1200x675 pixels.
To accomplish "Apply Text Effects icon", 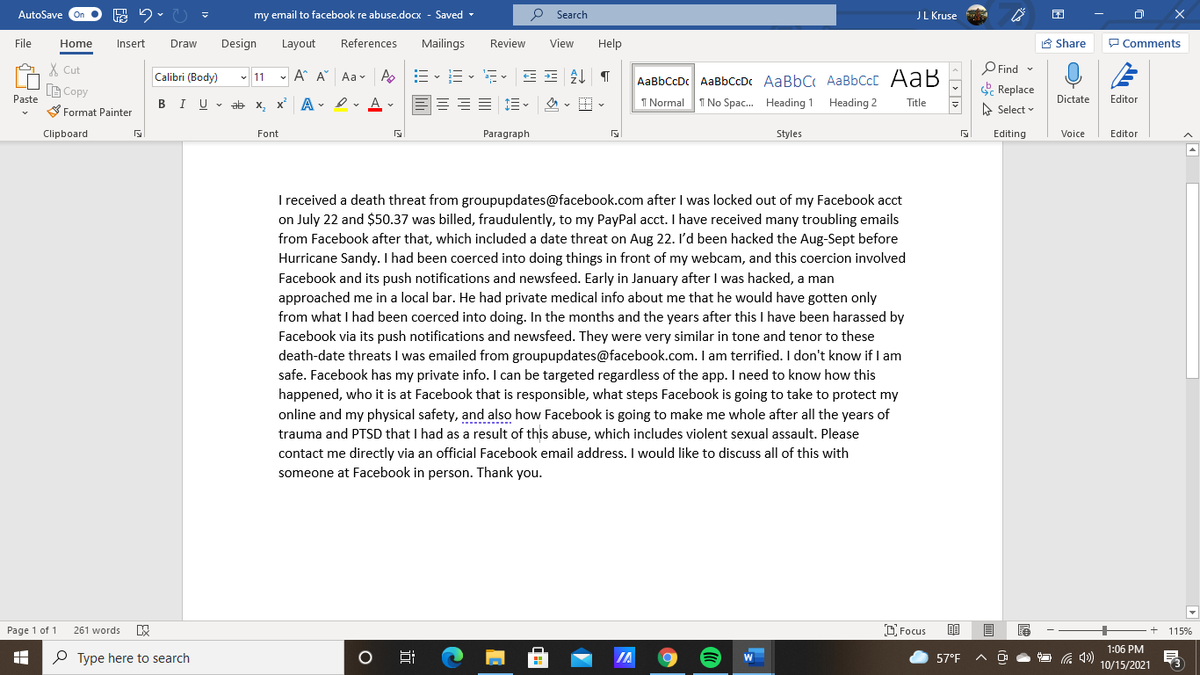I will coord(306,102).
